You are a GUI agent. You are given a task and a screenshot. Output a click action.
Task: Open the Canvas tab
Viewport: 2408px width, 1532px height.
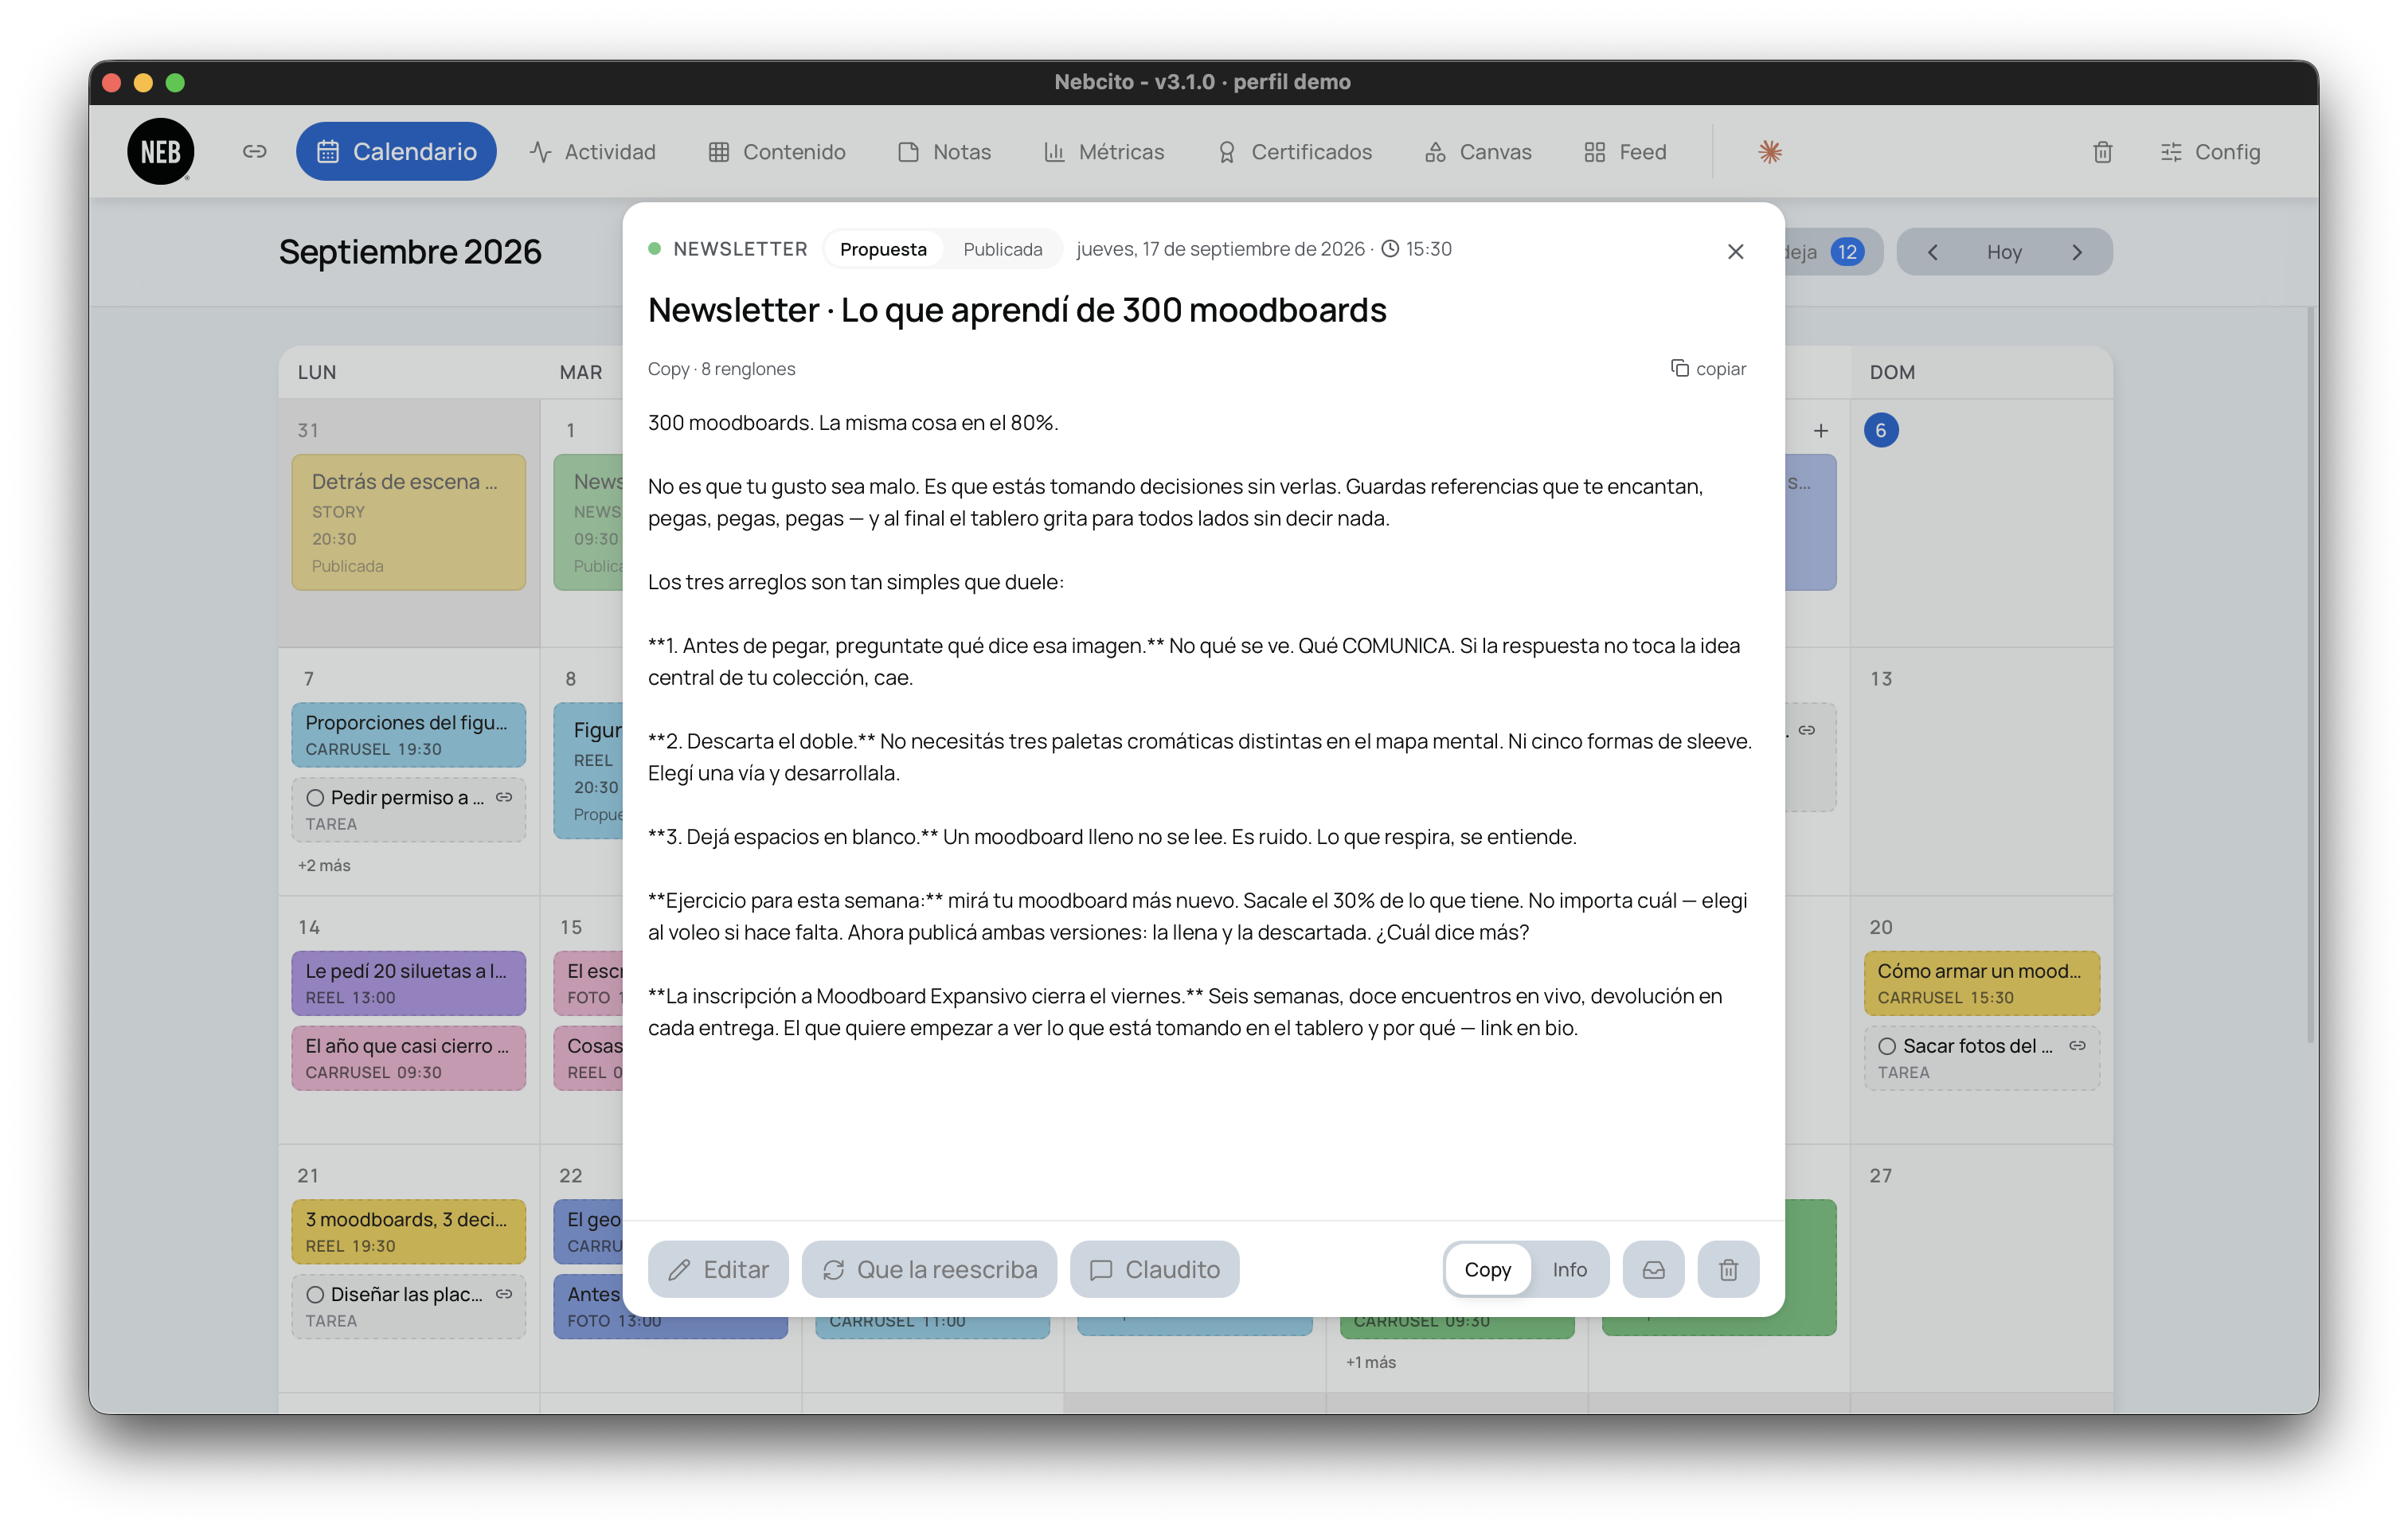click(x=1478, y=152)
